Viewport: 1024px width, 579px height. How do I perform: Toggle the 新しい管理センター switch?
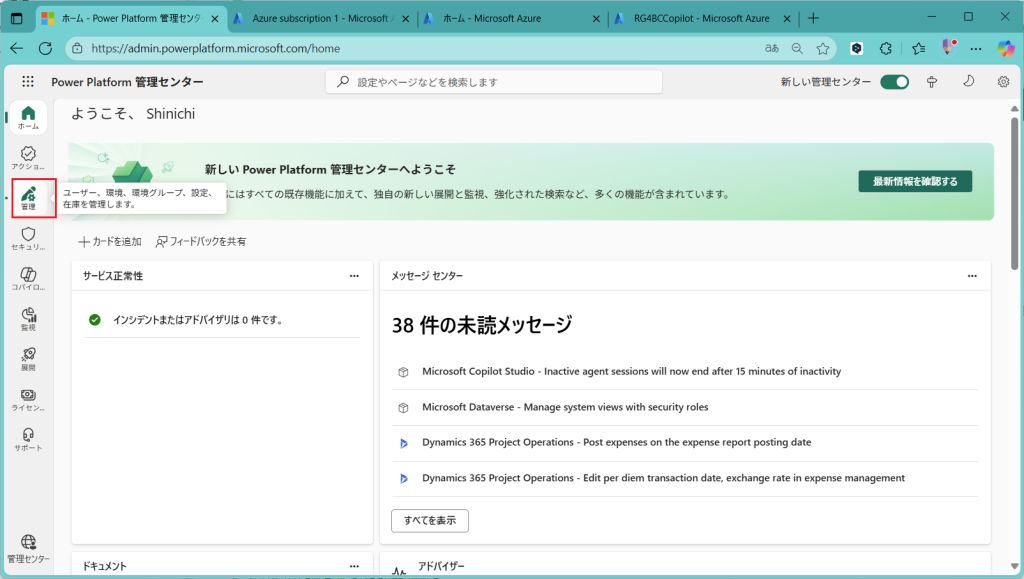click(894, 82)
